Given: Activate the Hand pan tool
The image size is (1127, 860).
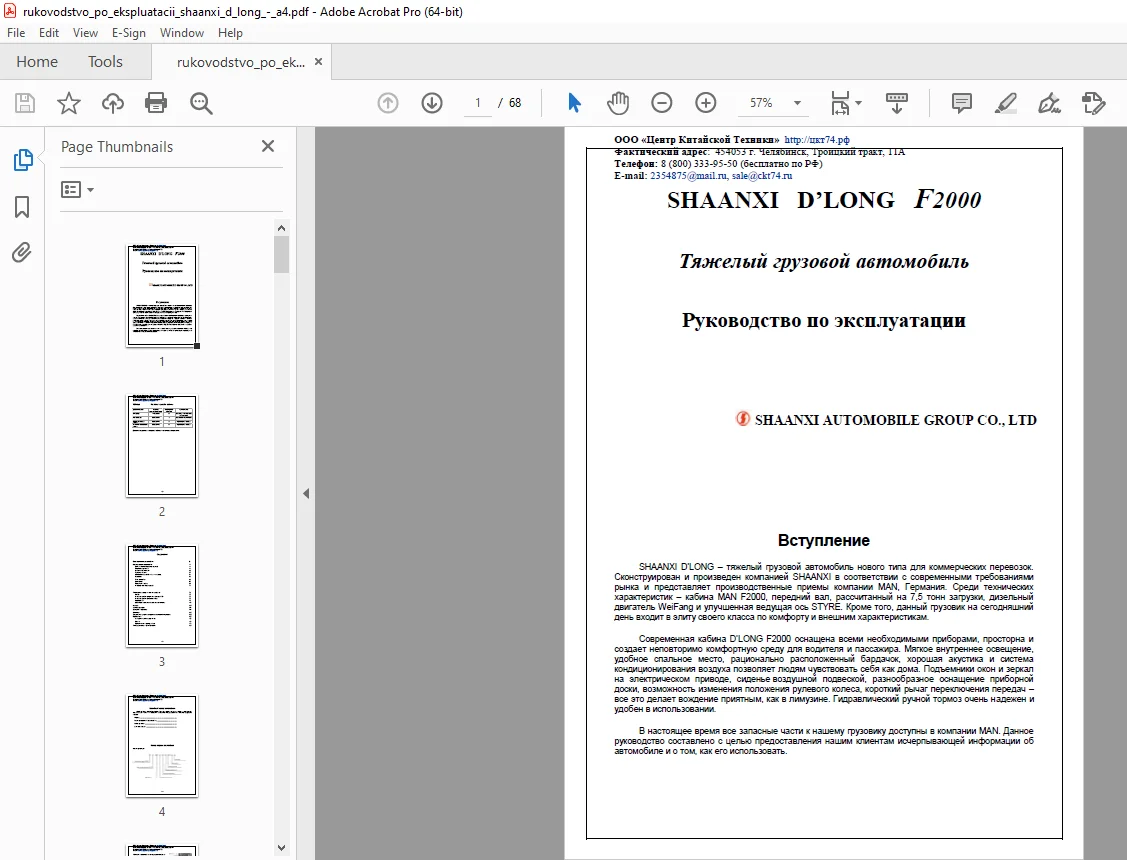Looking at the screenshot, I should pos(618,103).
